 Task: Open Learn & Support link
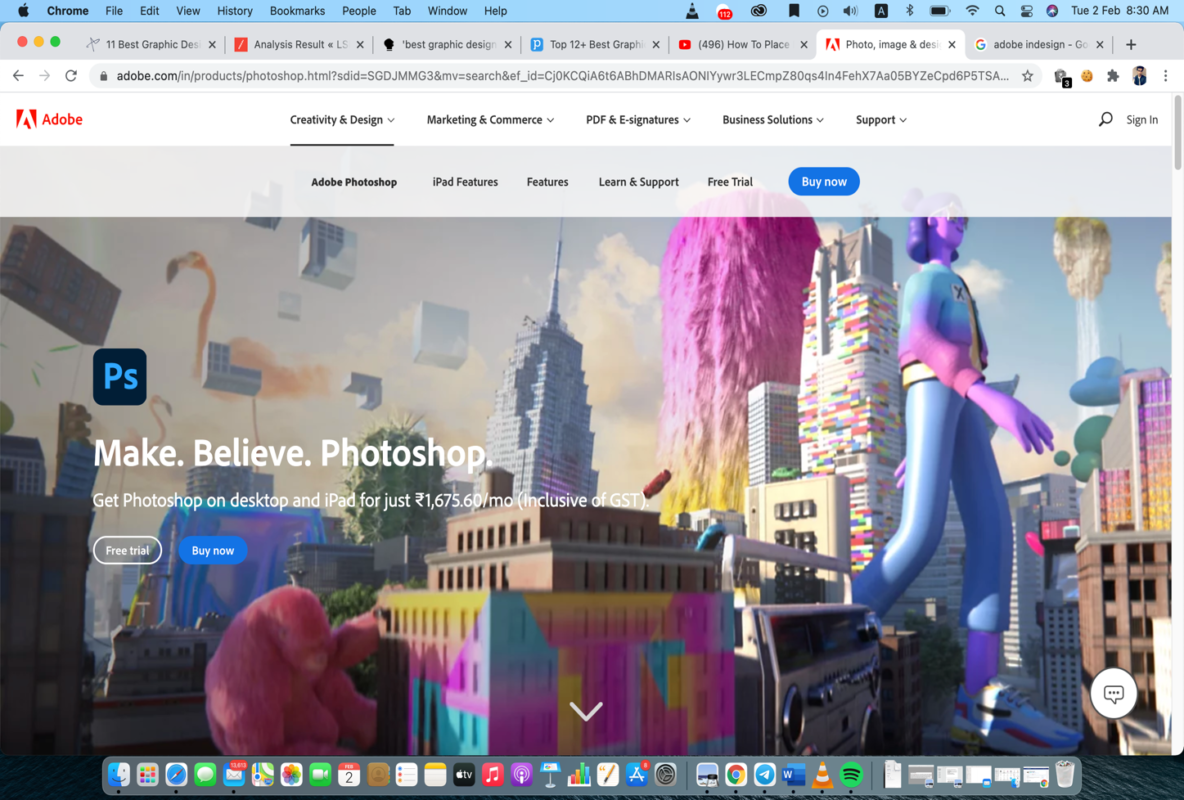[x=639, y=181]
